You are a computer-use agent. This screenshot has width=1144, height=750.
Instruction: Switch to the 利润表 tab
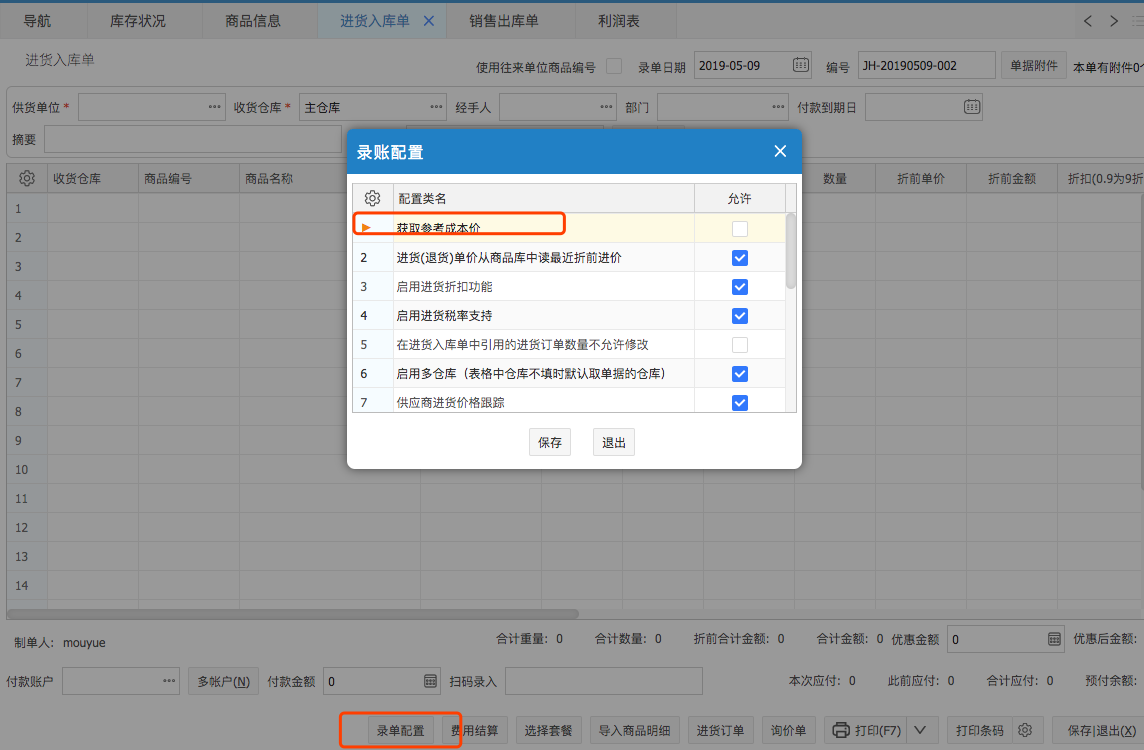pyautogui.click(x=619, y=21)
